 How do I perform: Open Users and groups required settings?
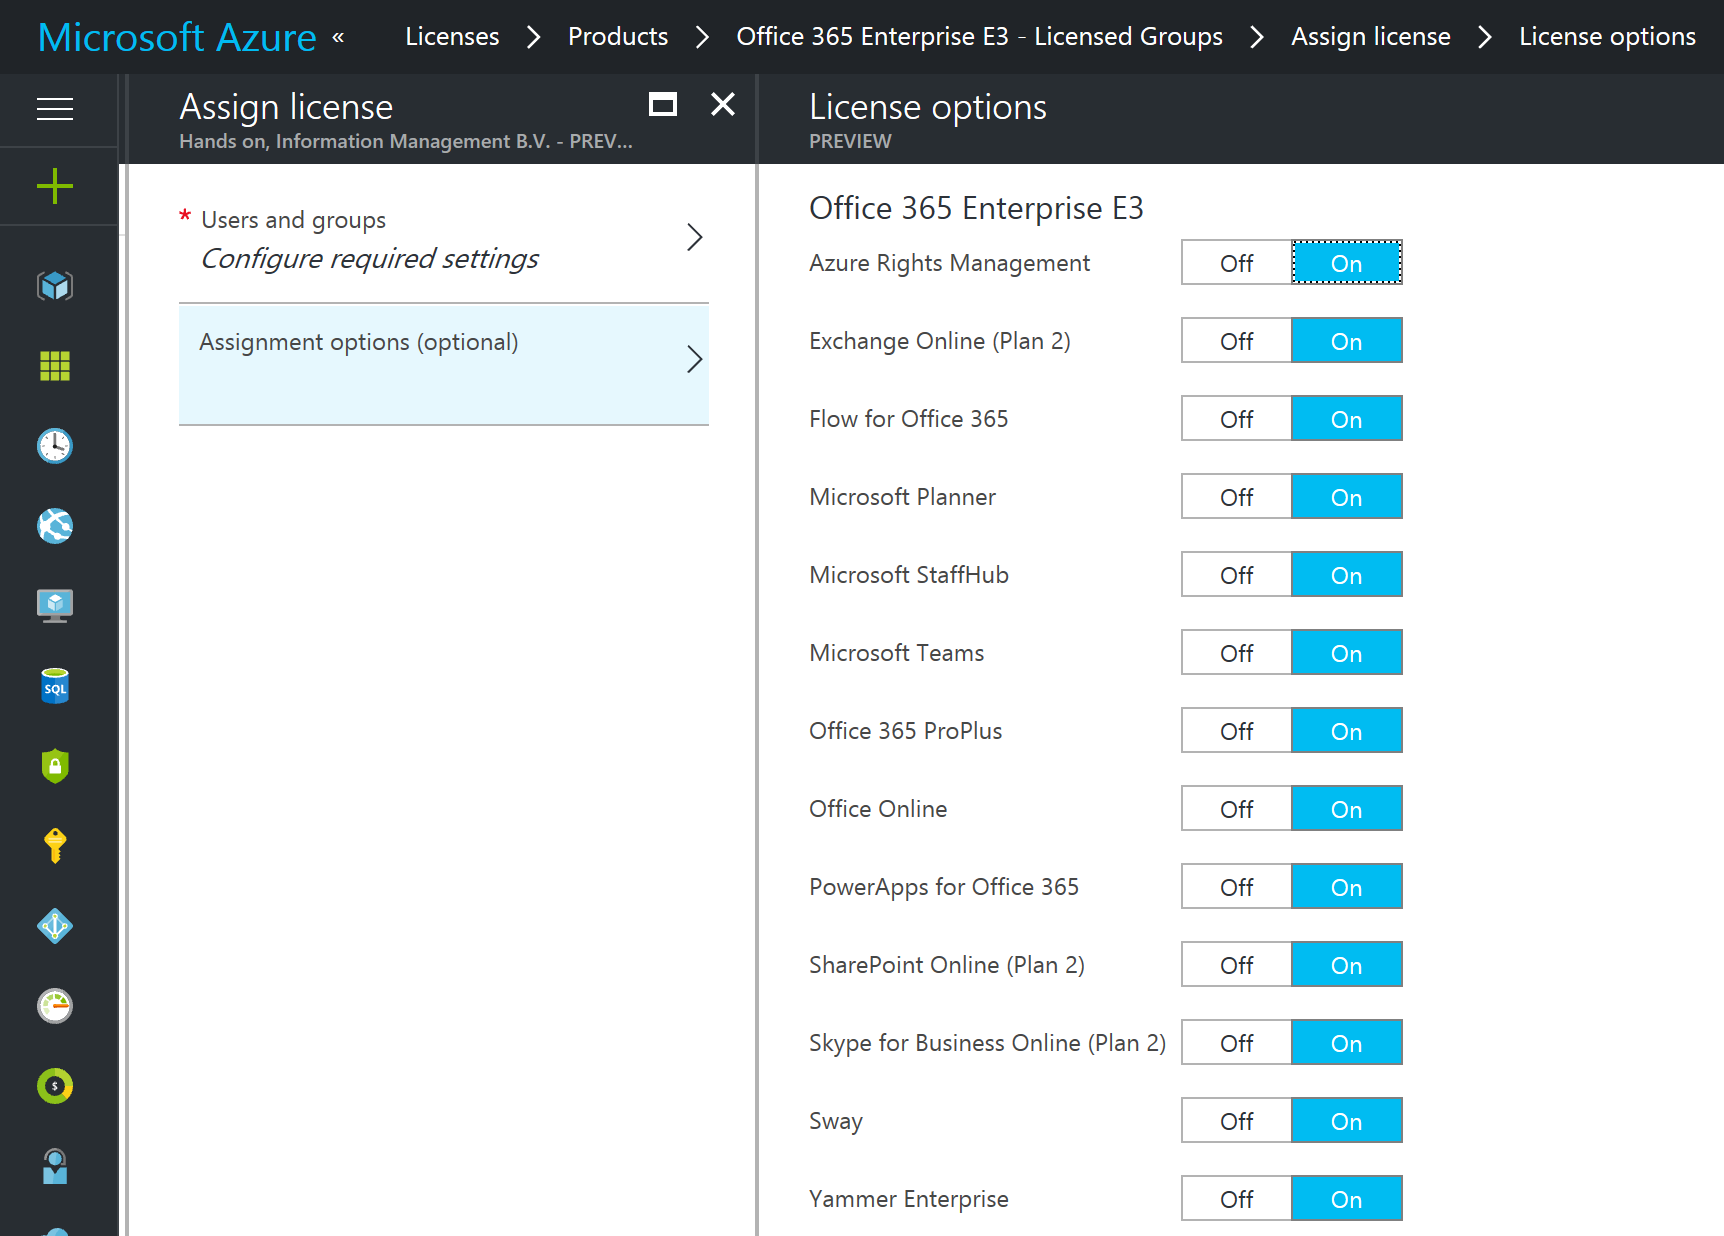444,240
